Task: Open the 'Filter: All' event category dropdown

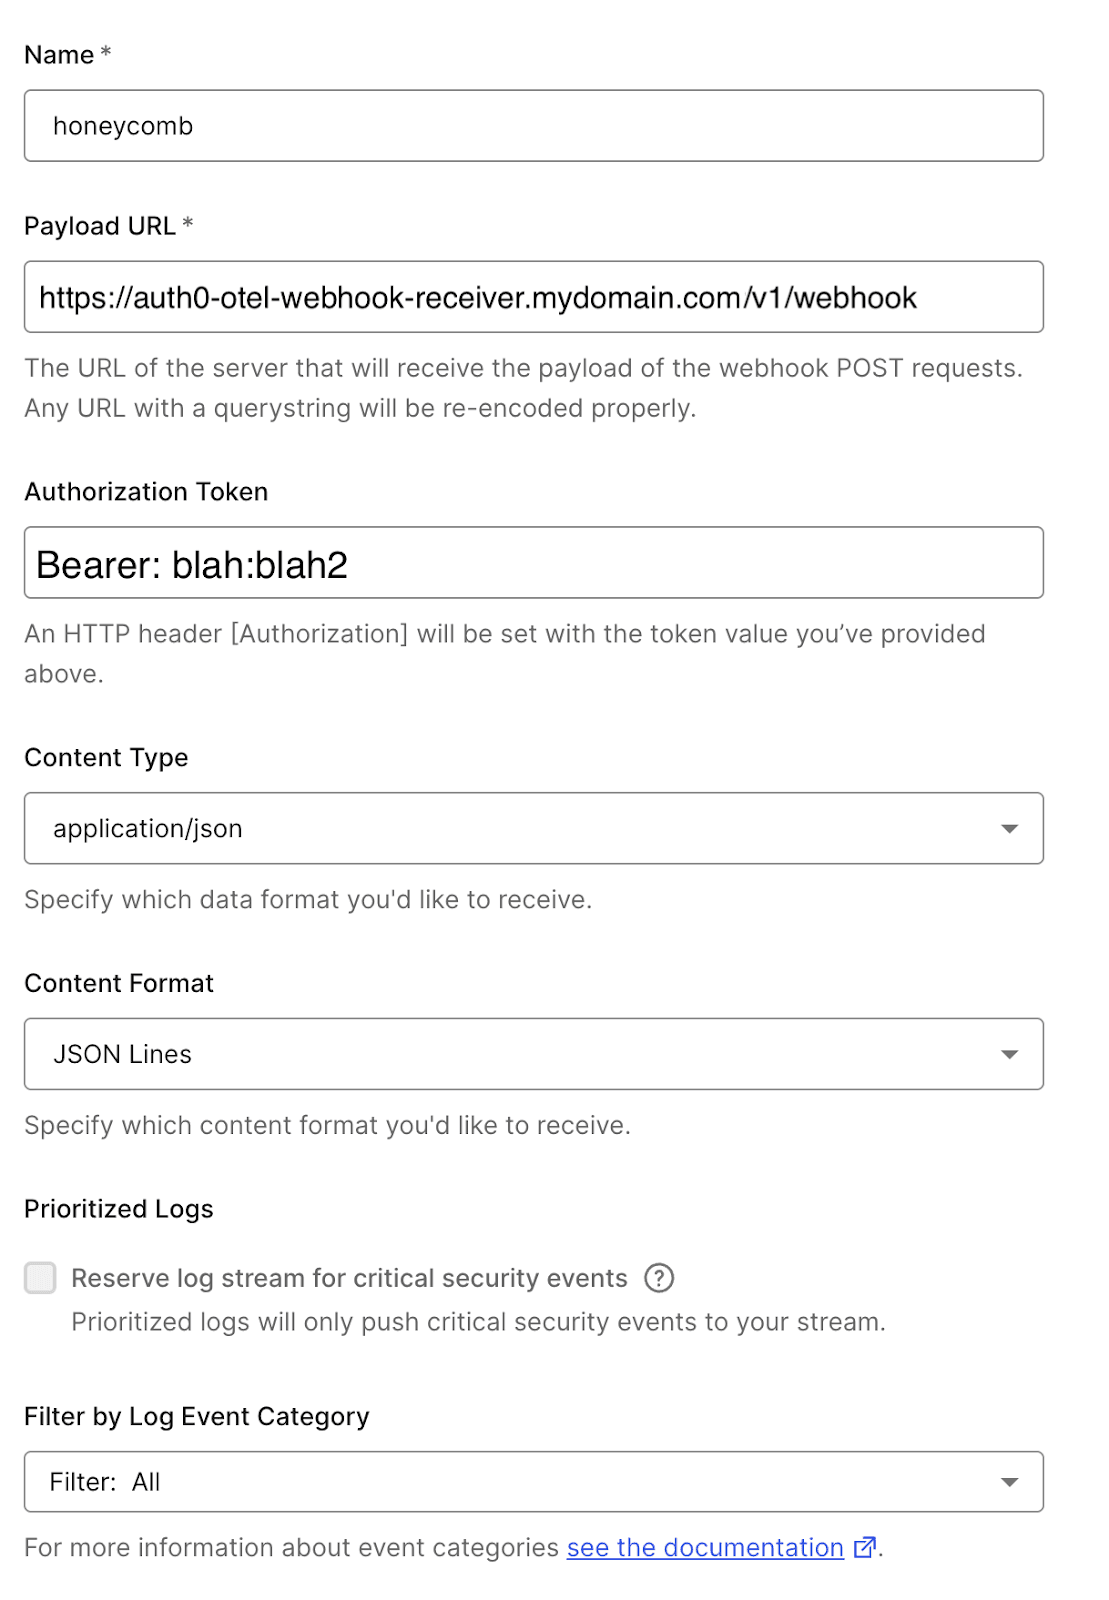Action: (500, 1482)
